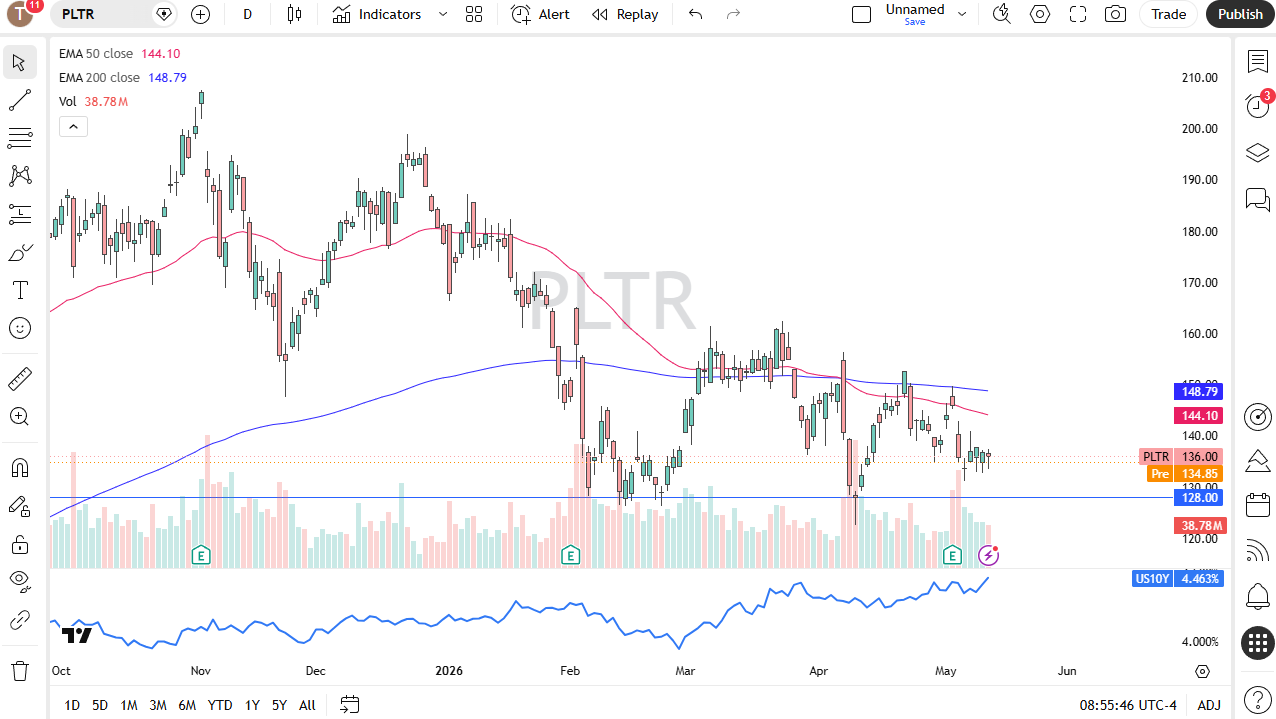Take a chart snapshot with camera
Viewport: 1276px width, 719px height.
point(1115,14)
